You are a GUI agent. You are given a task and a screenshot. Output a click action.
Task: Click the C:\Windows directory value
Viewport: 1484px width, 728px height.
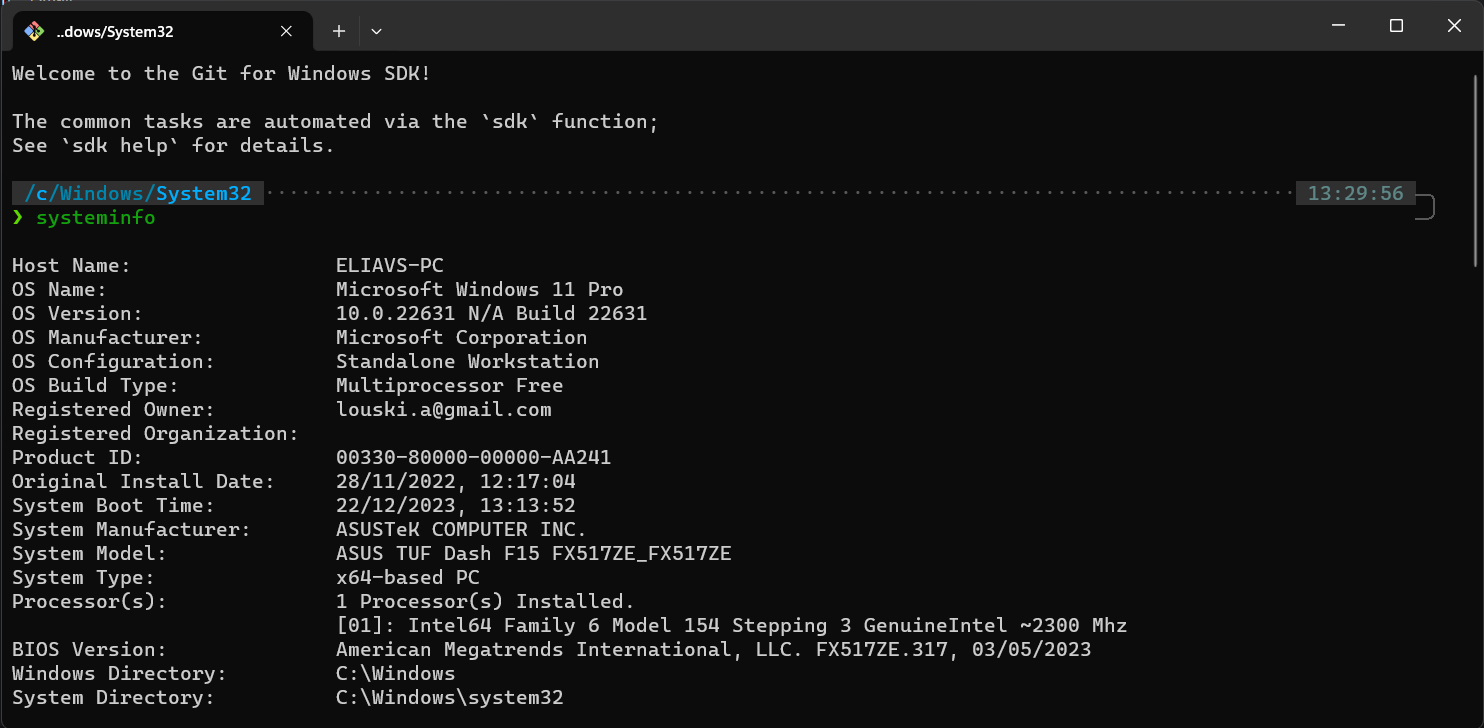[x=396, y=673]
